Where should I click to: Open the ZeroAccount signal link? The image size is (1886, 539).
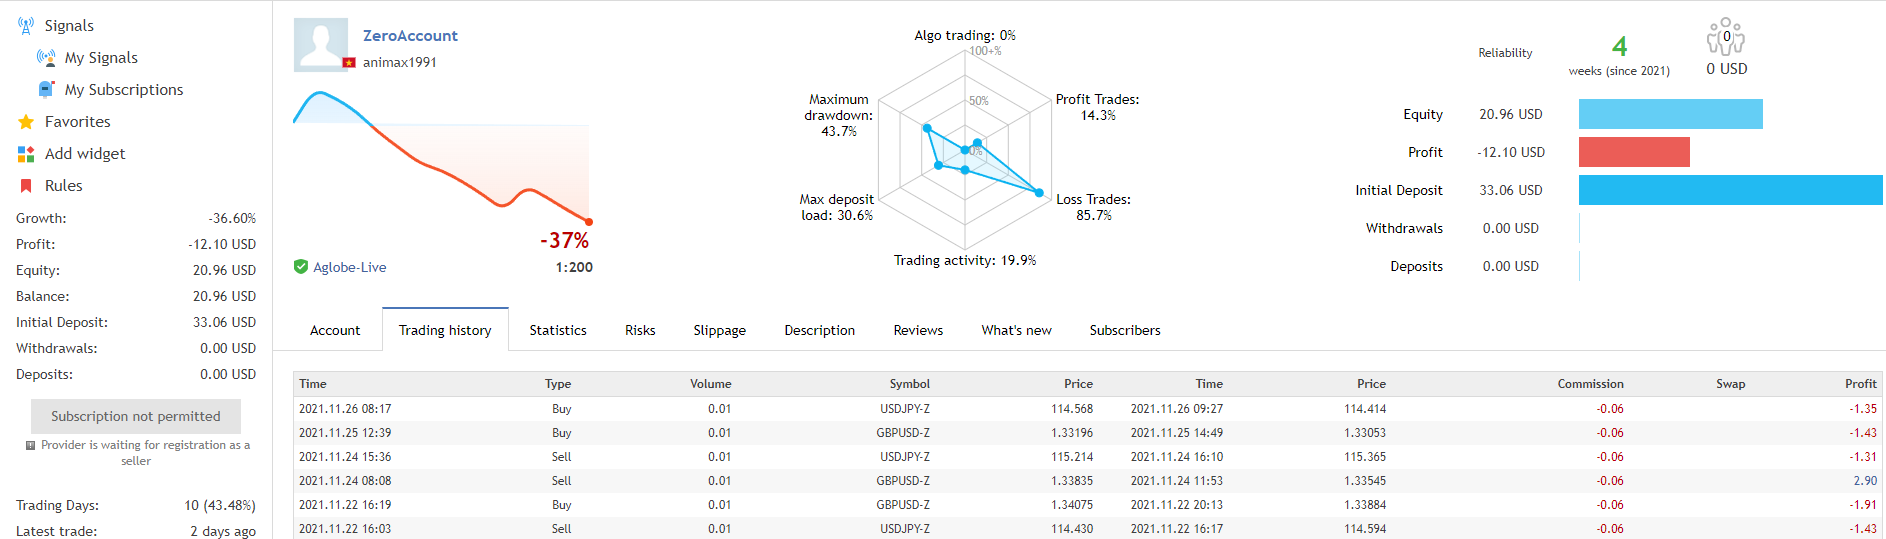coord(410,36)
